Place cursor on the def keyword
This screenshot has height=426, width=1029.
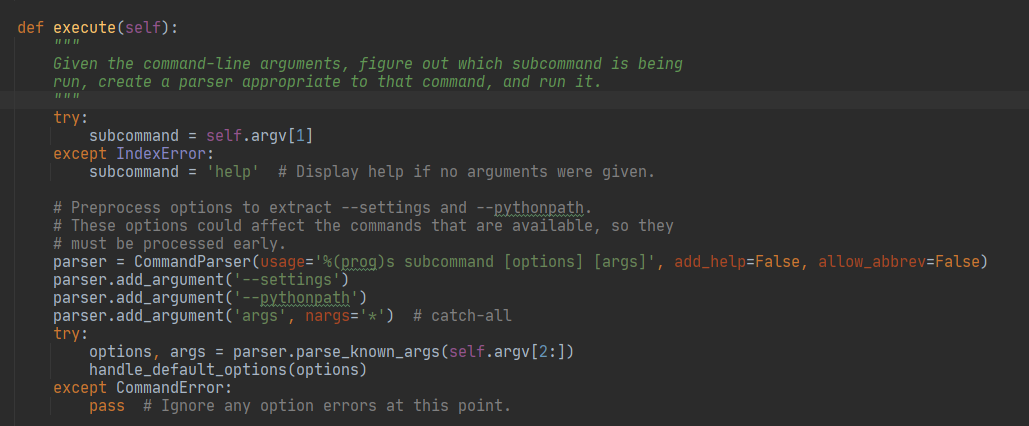(30, 27)
